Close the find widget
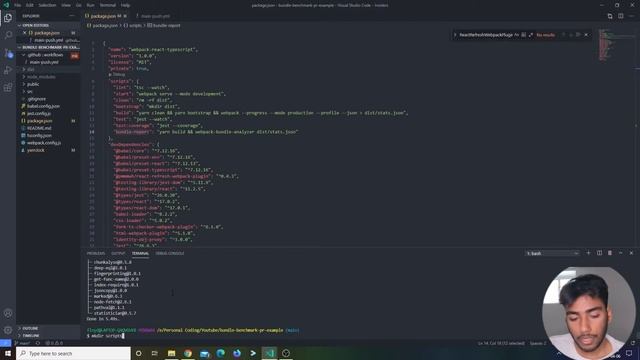This screenshot has width=640, height=360. pos(587,35)
